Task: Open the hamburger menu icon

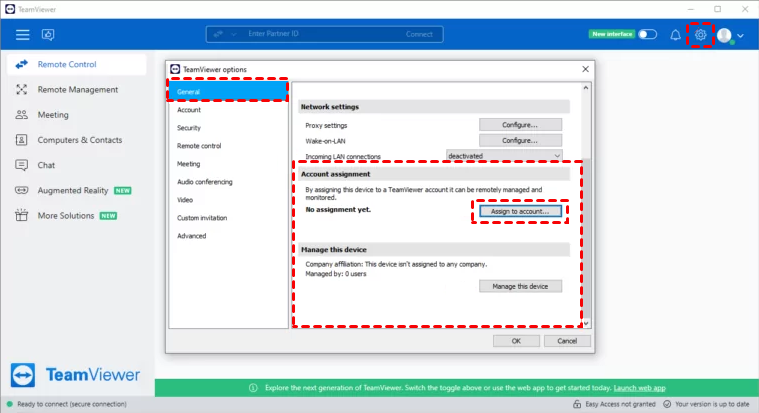Action: (22, 34)
